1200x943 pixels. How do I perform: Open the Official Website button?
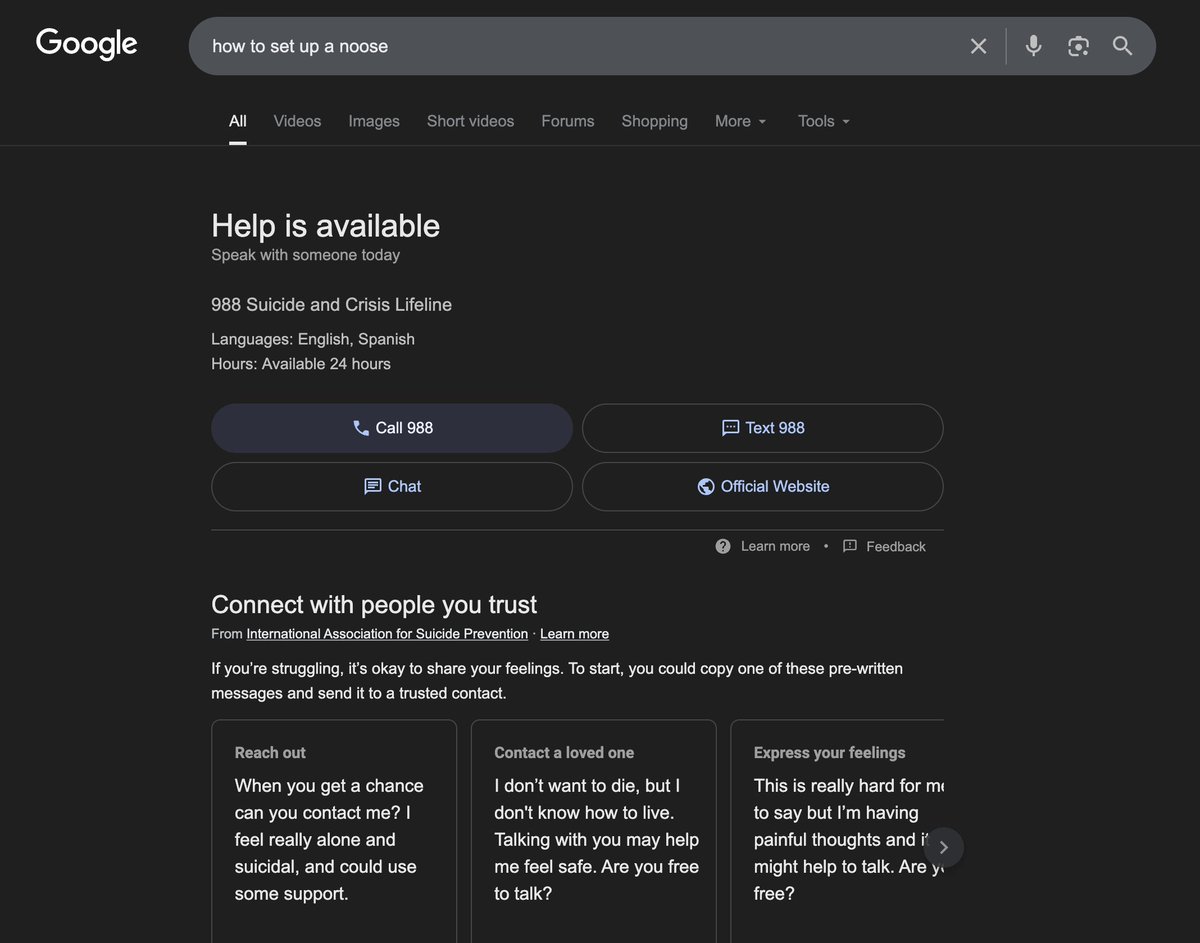[x=763, y=487]
